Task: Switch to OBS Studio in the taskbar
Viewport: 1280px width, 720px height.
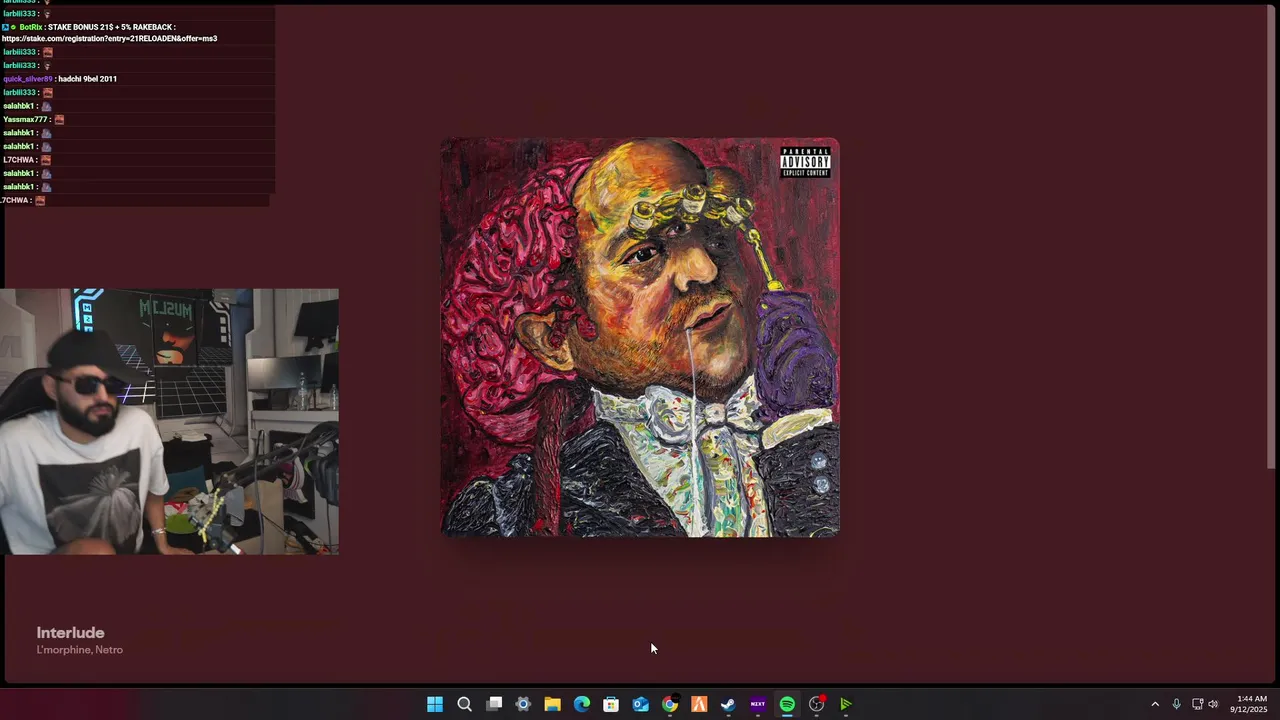Action: 816,704
